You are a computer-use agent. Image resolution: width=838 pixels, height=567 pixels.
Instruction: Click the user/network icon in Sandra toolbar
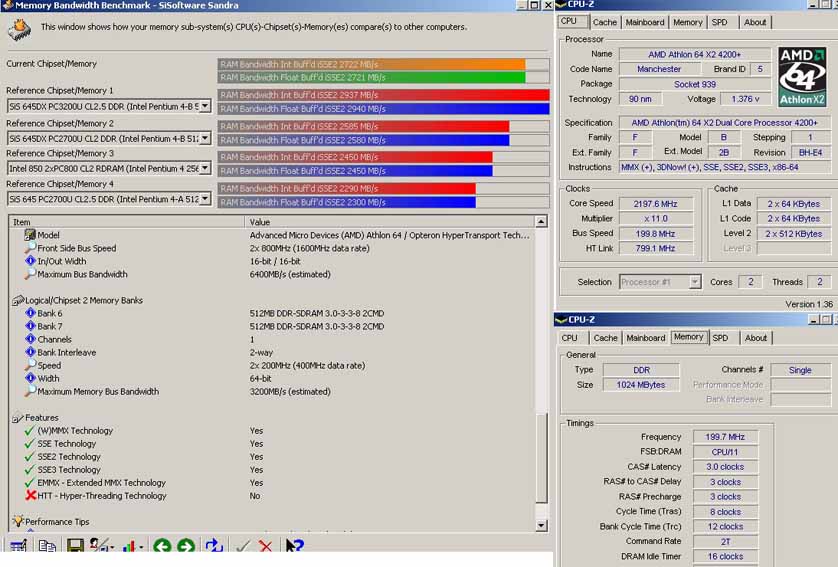99,546
